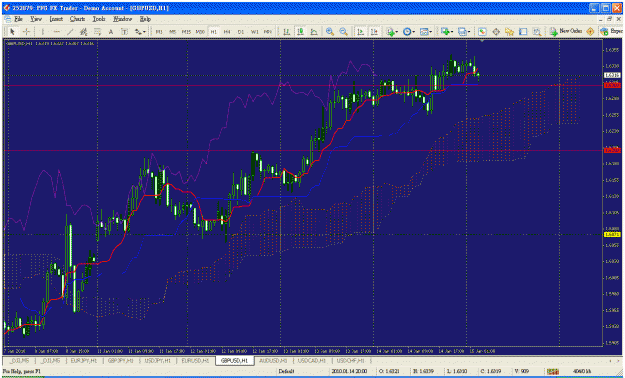Switch timeframe to M15
This screenshot has height=378, width=625.
186,32
